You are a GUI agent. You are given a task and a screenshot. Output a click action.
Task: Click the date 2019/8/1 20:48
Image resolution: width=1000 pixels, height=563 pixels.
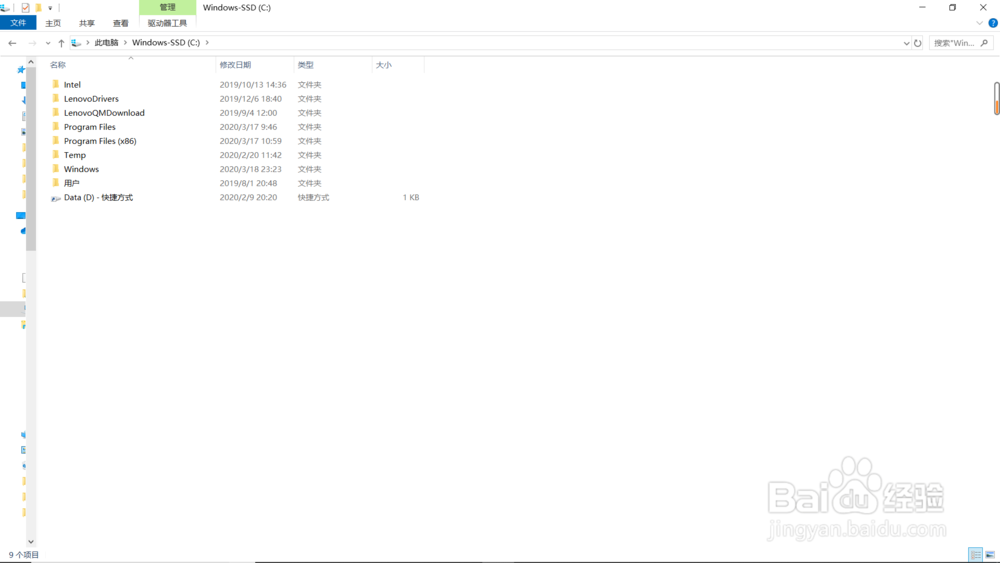tap(248, 183)
